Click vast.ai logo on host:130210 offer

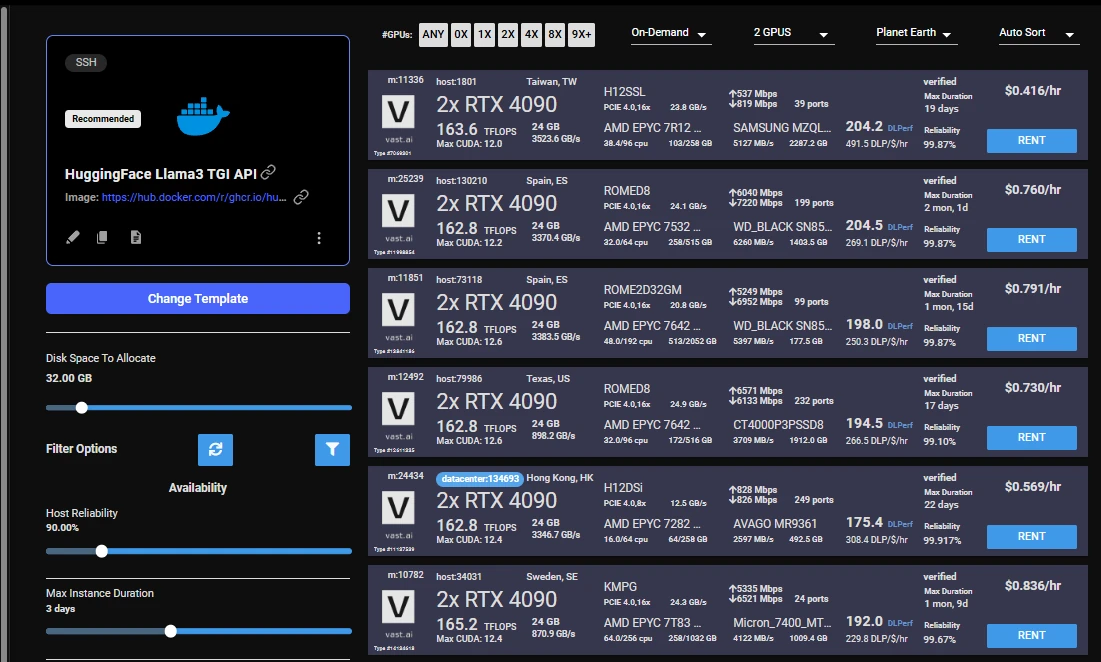coord(398,211)
